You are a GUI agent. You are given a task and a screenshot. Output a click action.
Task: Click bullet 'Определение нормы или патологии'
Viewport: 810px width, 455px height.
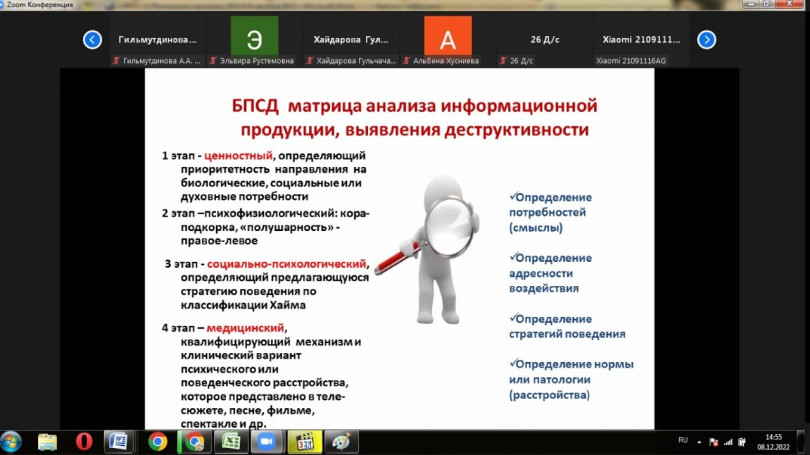pos(571,379)
